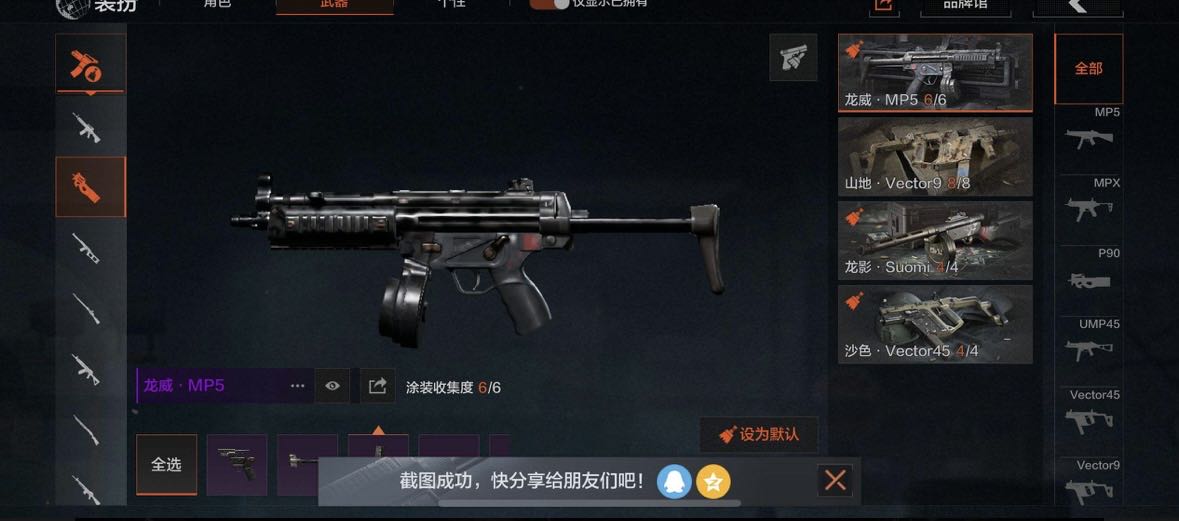
Task: Expand the selected skin part arrow
Action: 378,430
